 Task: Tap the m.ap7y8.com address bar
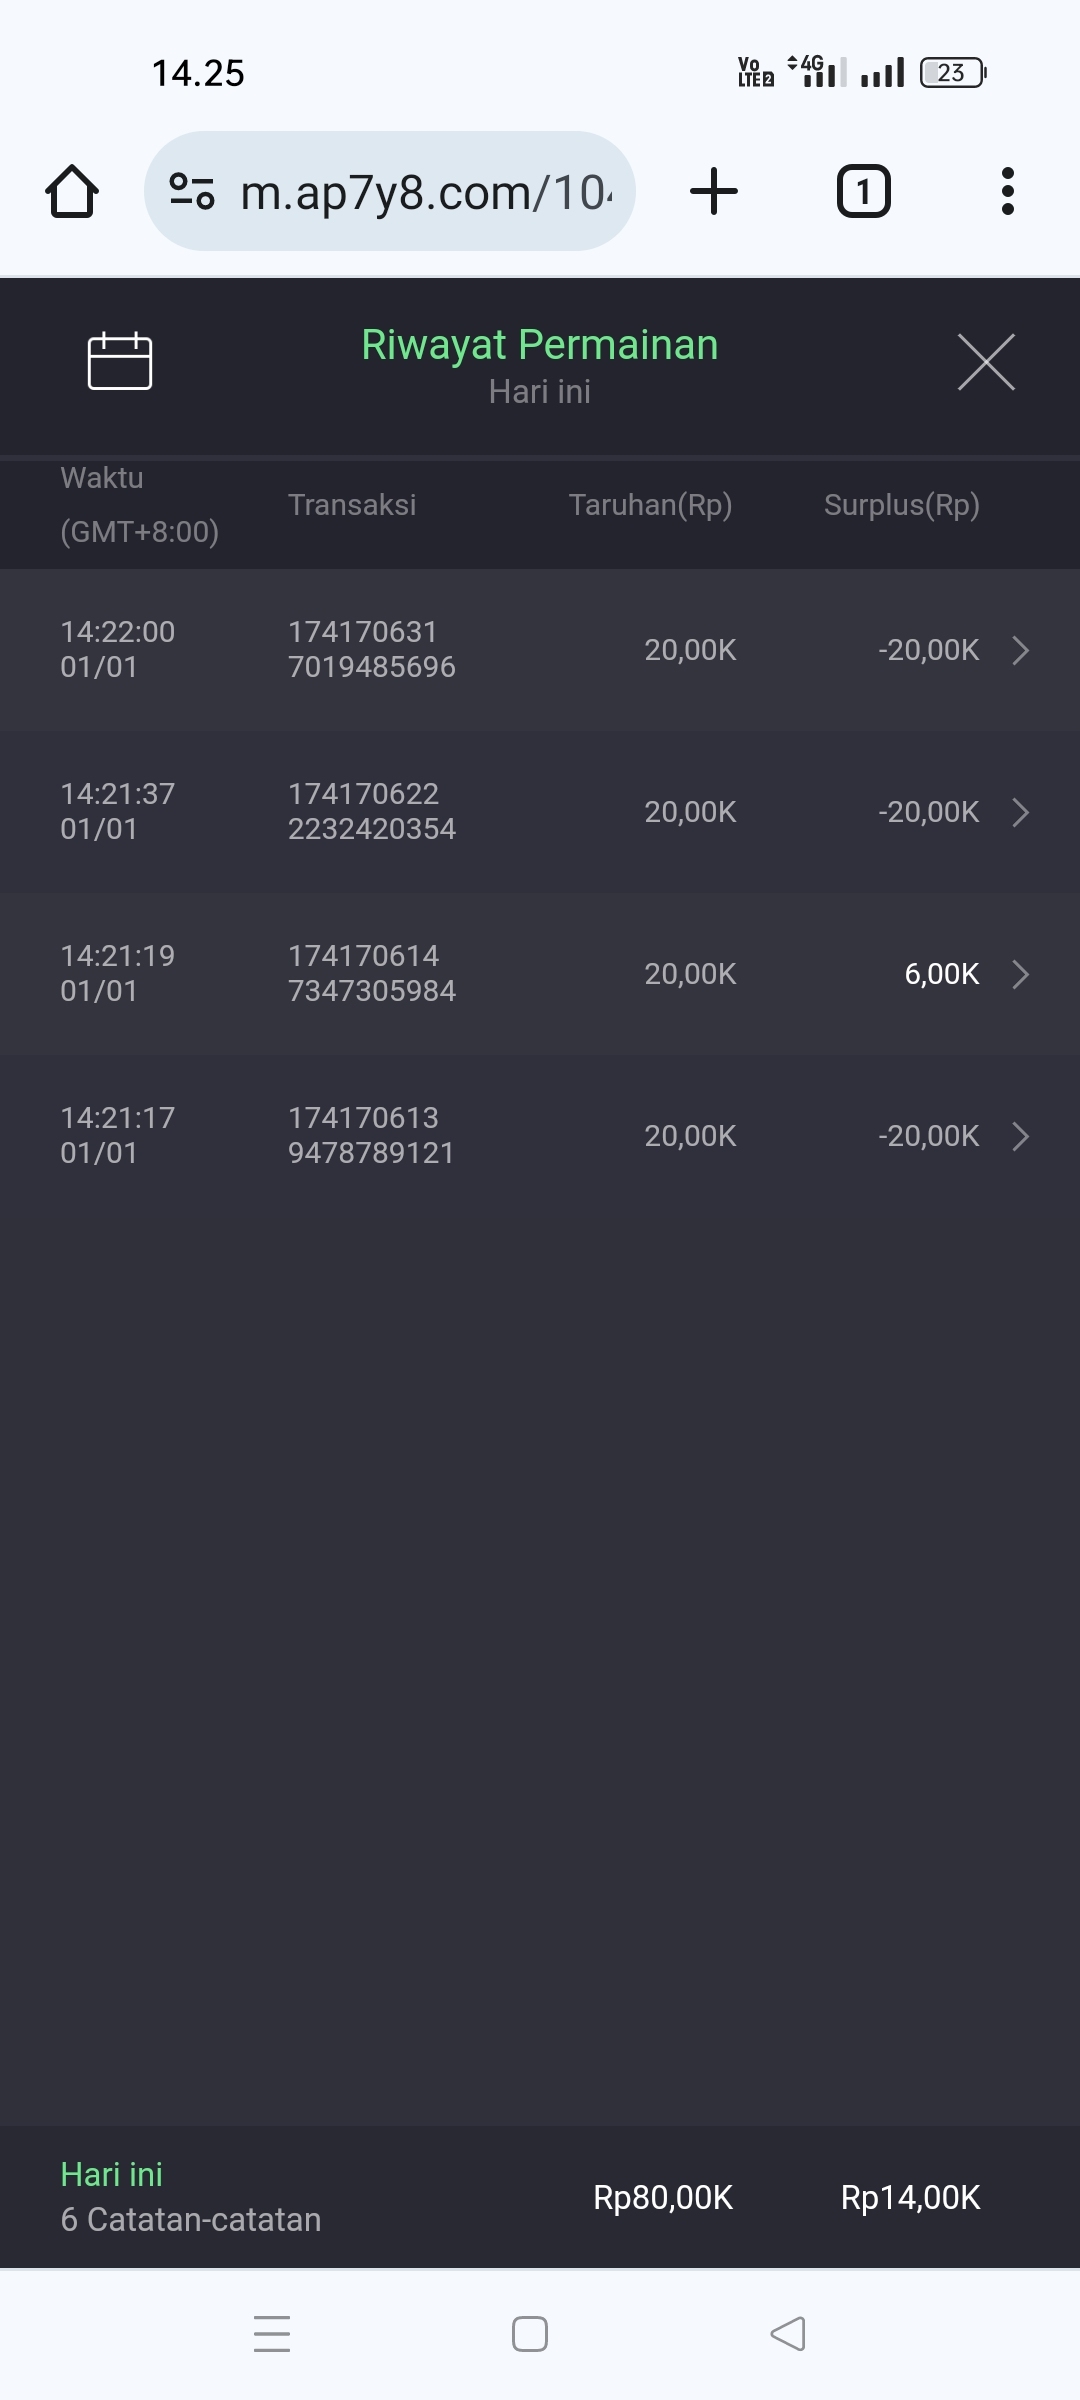coord(425,191)
